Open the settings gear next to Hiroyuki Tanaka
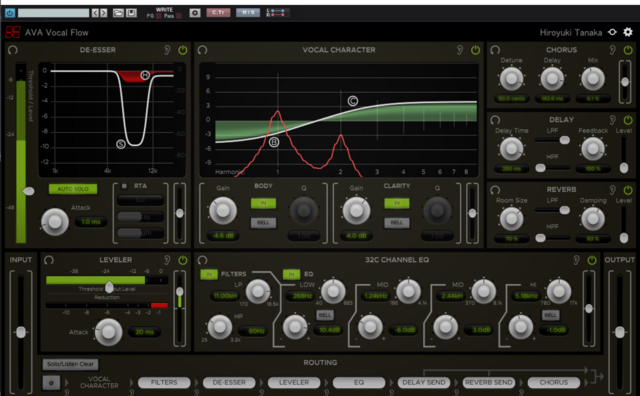Viewport: 640px width, 396px height. (628, 32)
